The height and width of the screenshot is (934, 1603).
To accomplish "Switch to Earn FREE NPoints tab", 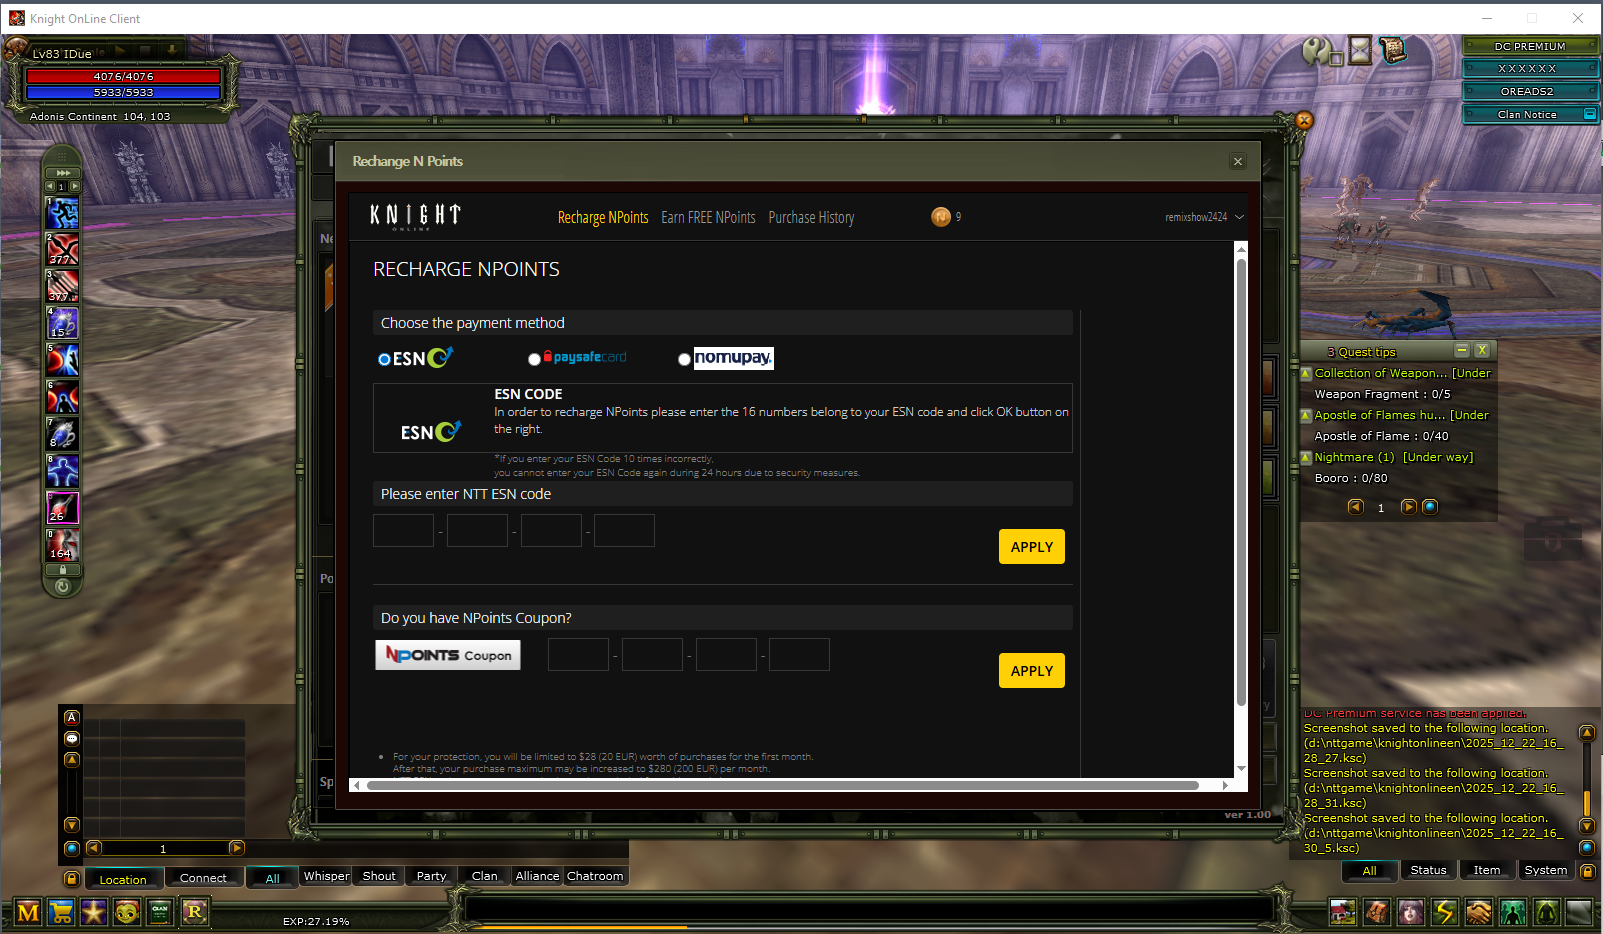I will (x=708, y=217).
